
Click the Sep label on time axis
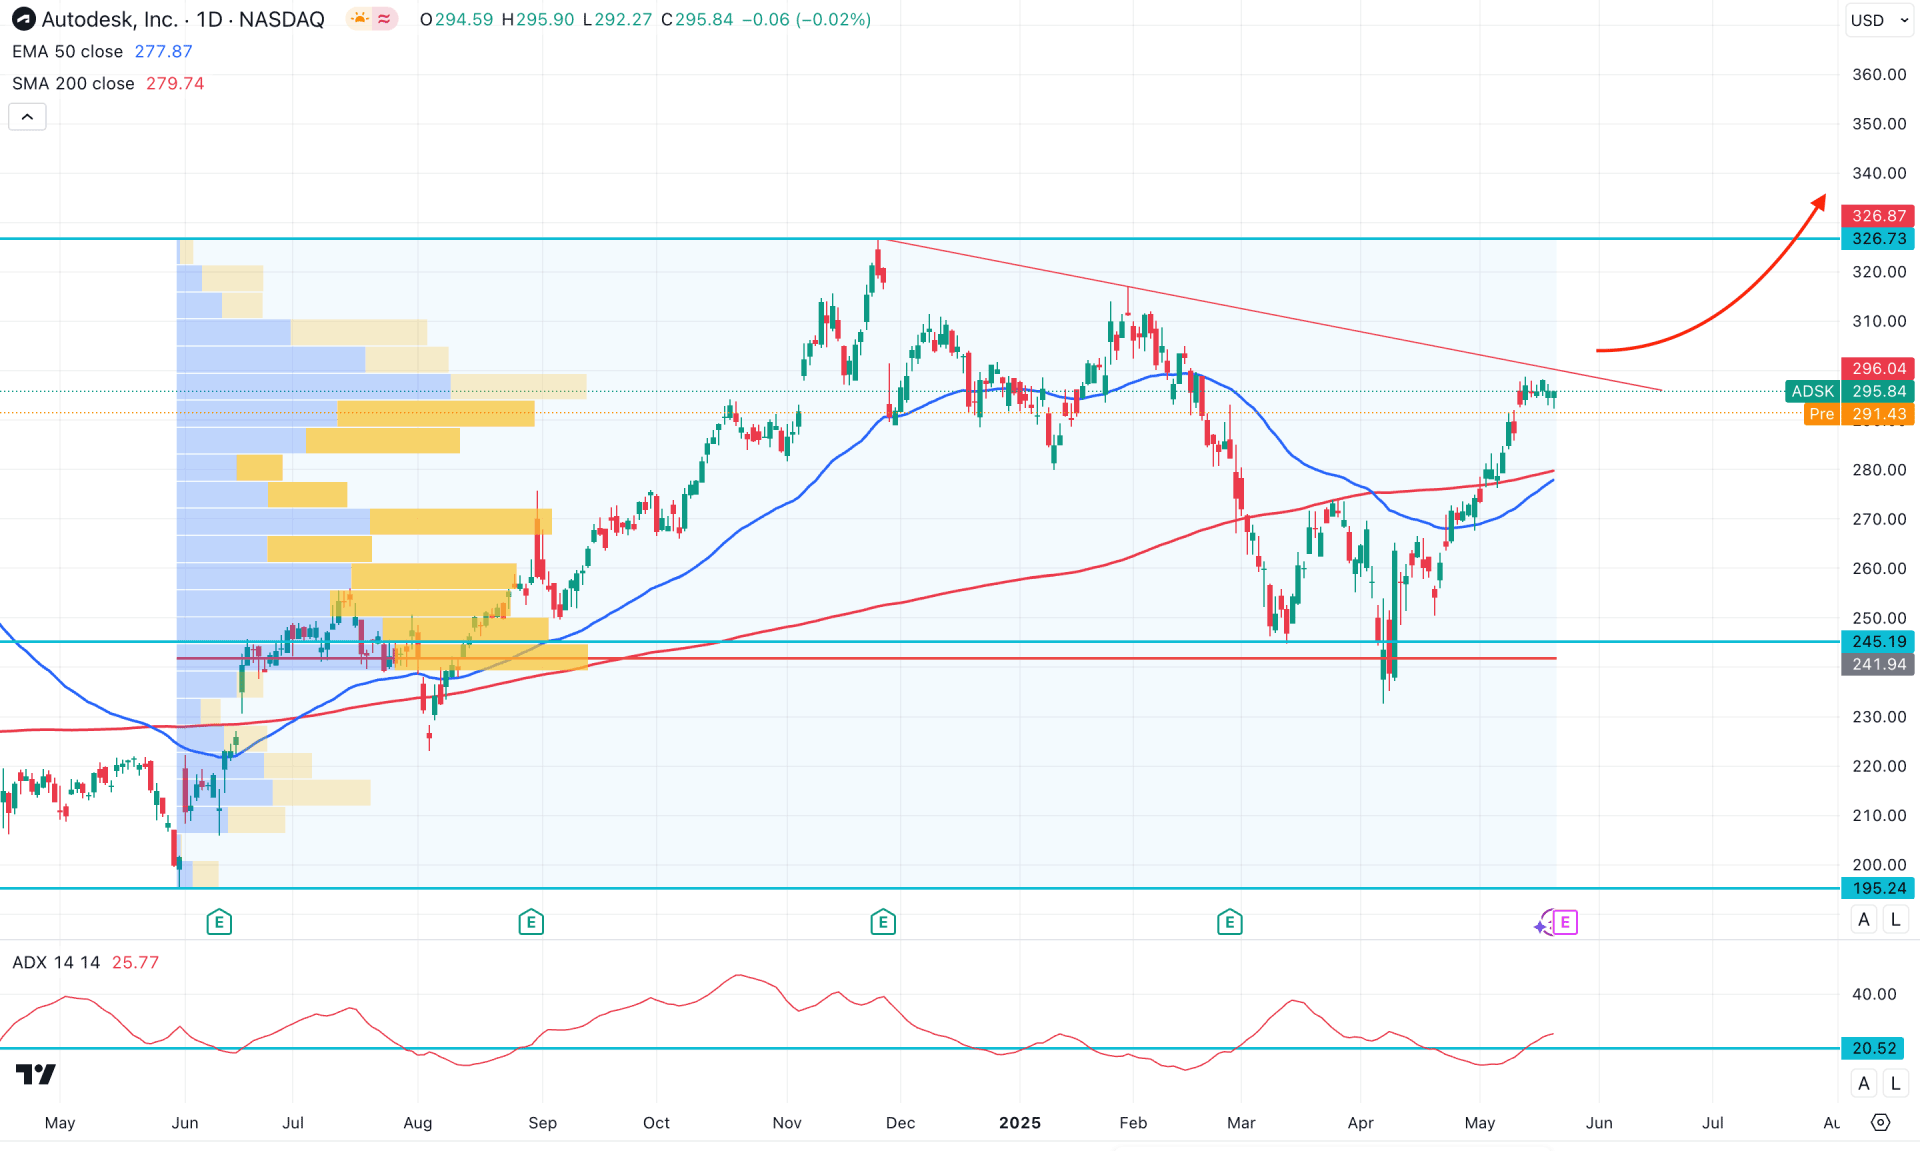pyautogui.click(x=542, y=1123)
